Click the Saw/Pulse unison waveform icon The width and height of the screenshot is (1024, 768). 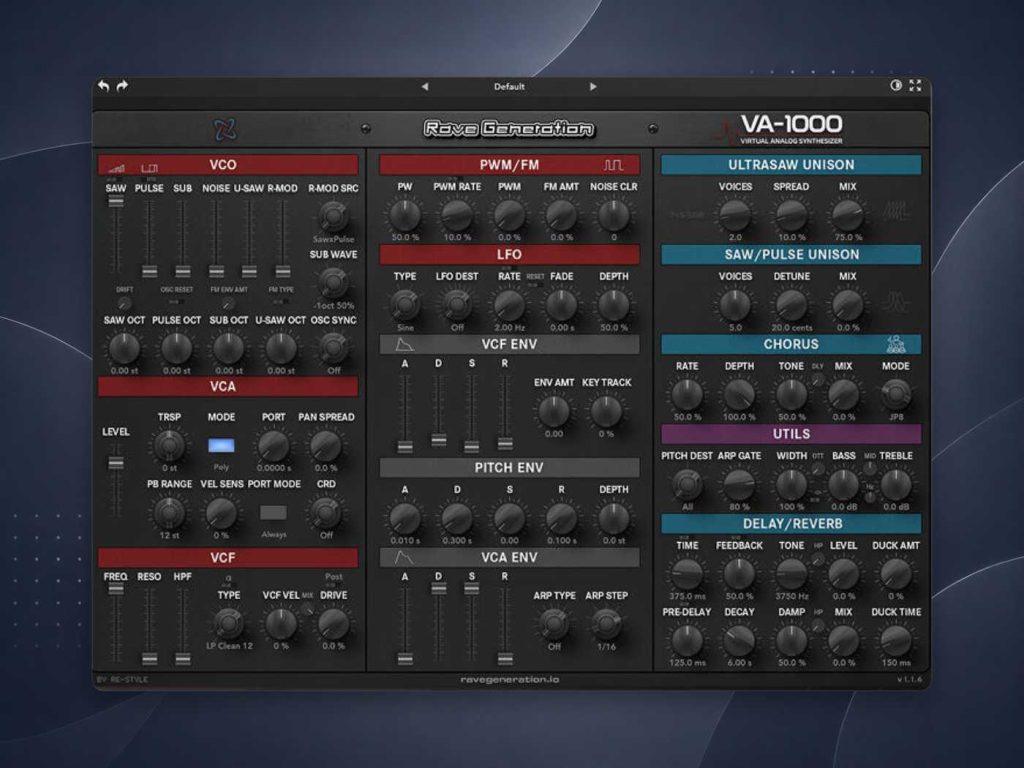click(895, 302)
